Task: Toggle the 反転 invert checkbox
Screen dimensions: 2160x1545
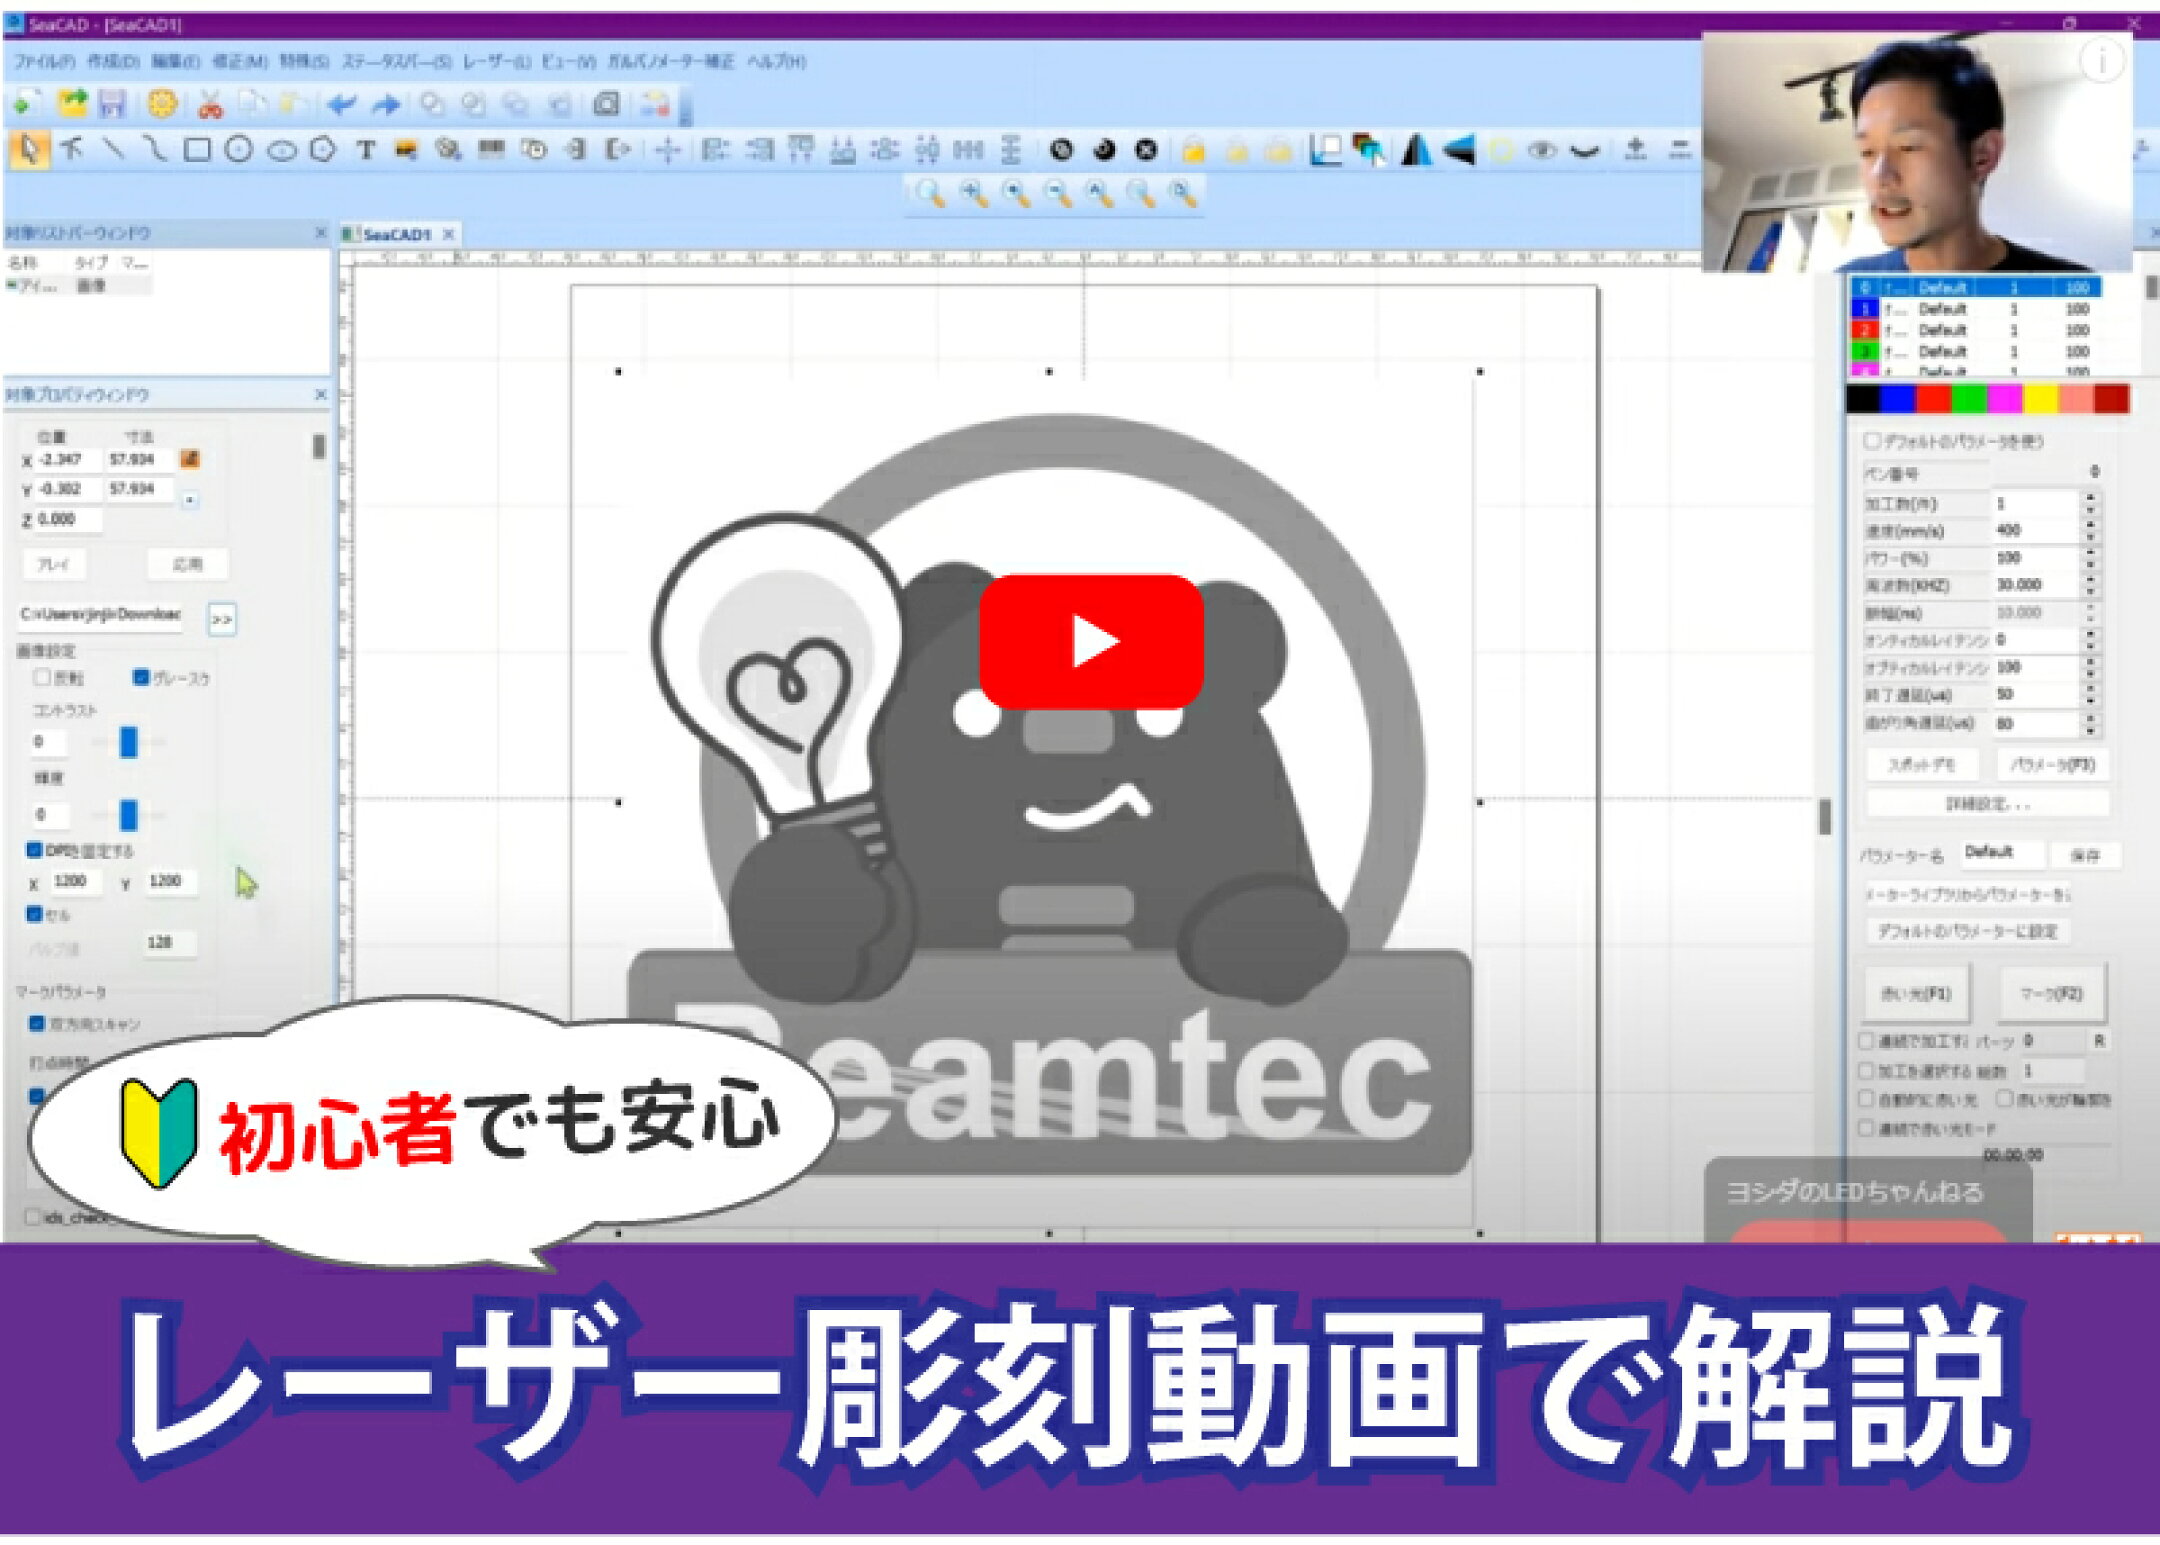Action: pos(42,677)
